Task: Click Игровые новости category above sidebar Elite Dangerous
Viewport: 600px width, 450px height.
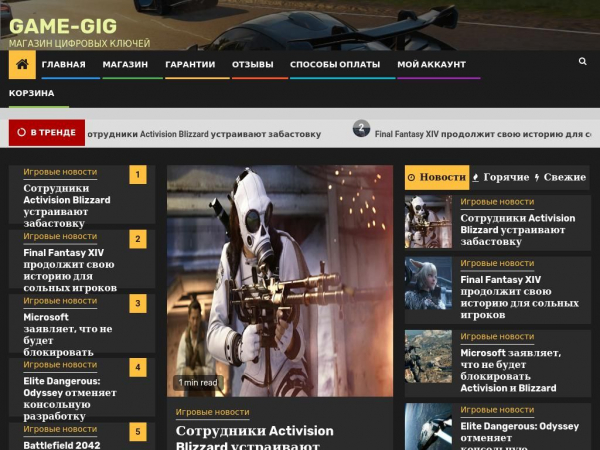Action: click(497, 410)
